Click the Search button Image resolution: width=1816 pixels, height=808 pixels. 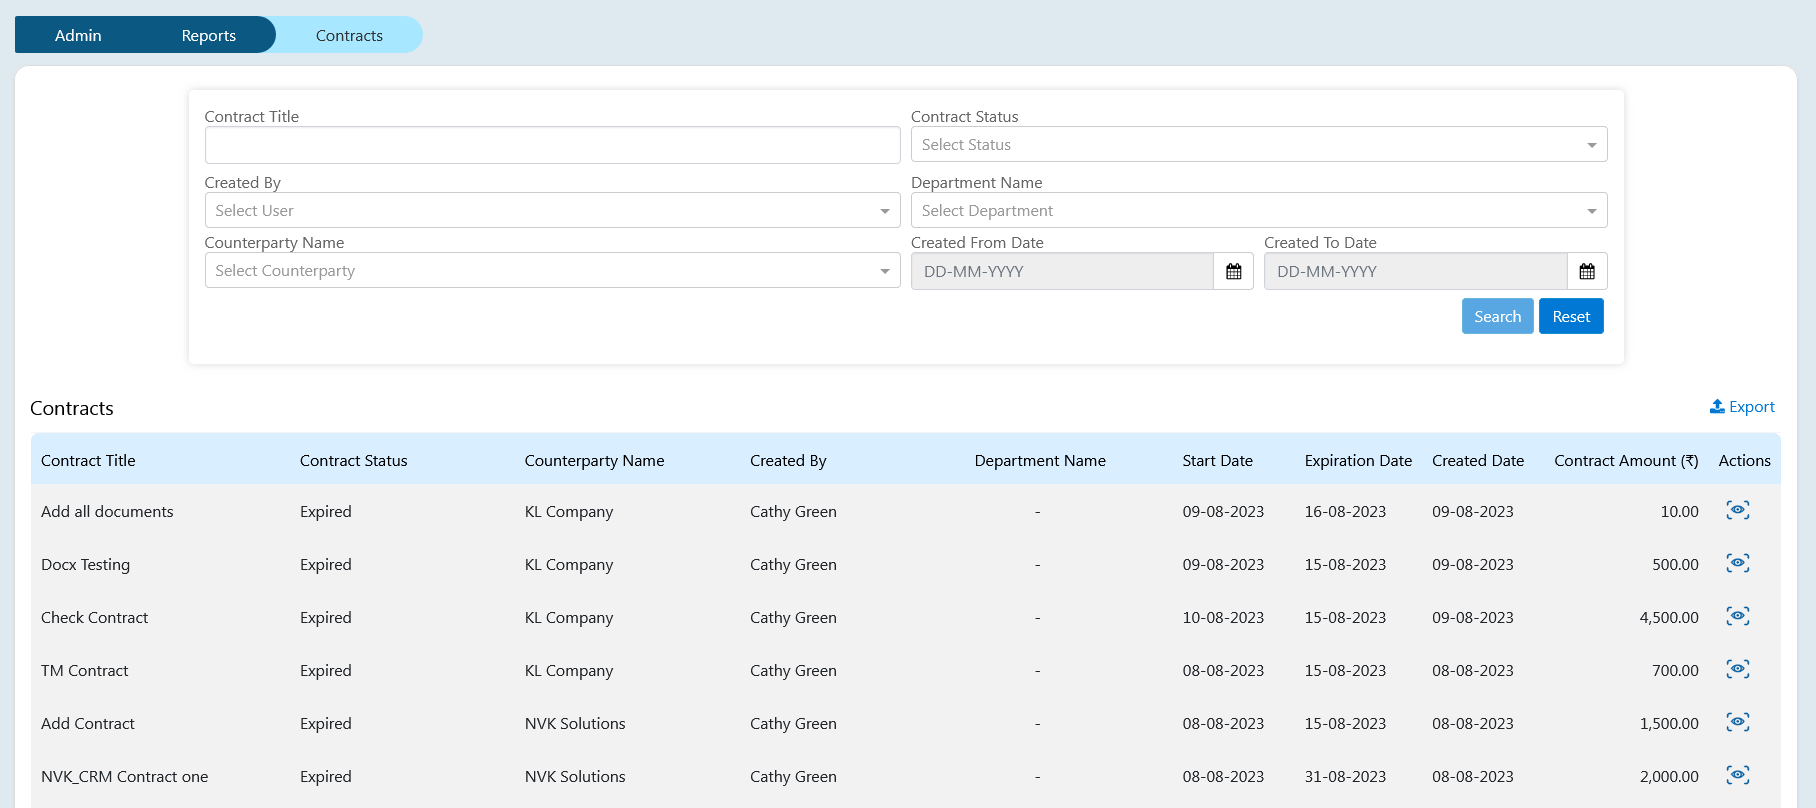(x=1497, y=317)
